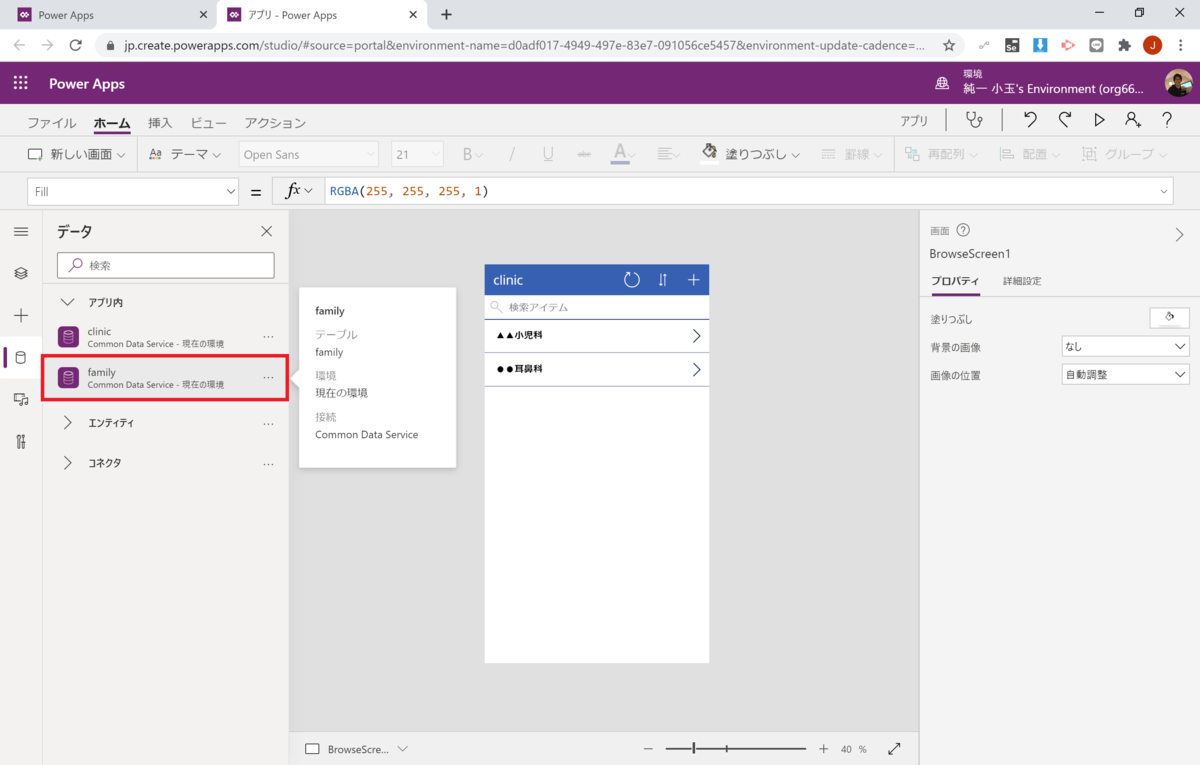Image resolution: width=1200 pixels, height=765 pixels.
Task: Open the Advanced tools icon in left rail
Action: 21,442
